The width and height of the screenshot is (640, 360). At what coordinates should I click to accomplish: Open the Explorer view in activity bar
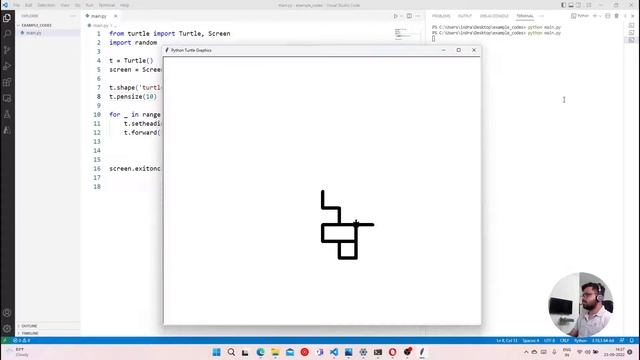(x=7, y=18)
